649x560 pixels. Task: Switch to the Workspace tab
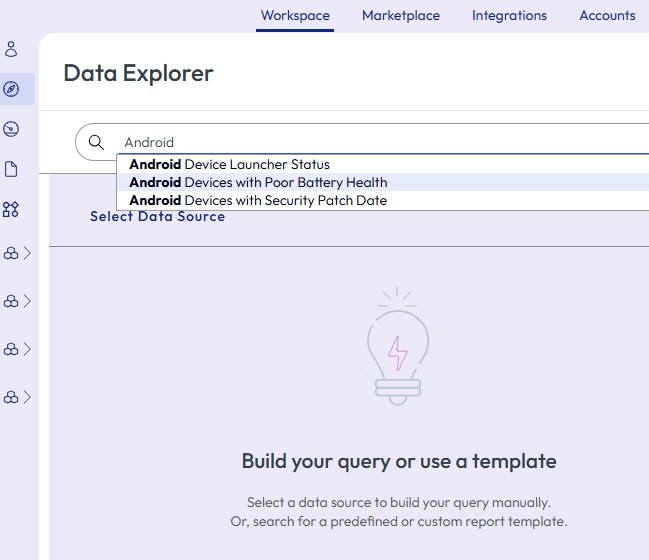[295, 16]
